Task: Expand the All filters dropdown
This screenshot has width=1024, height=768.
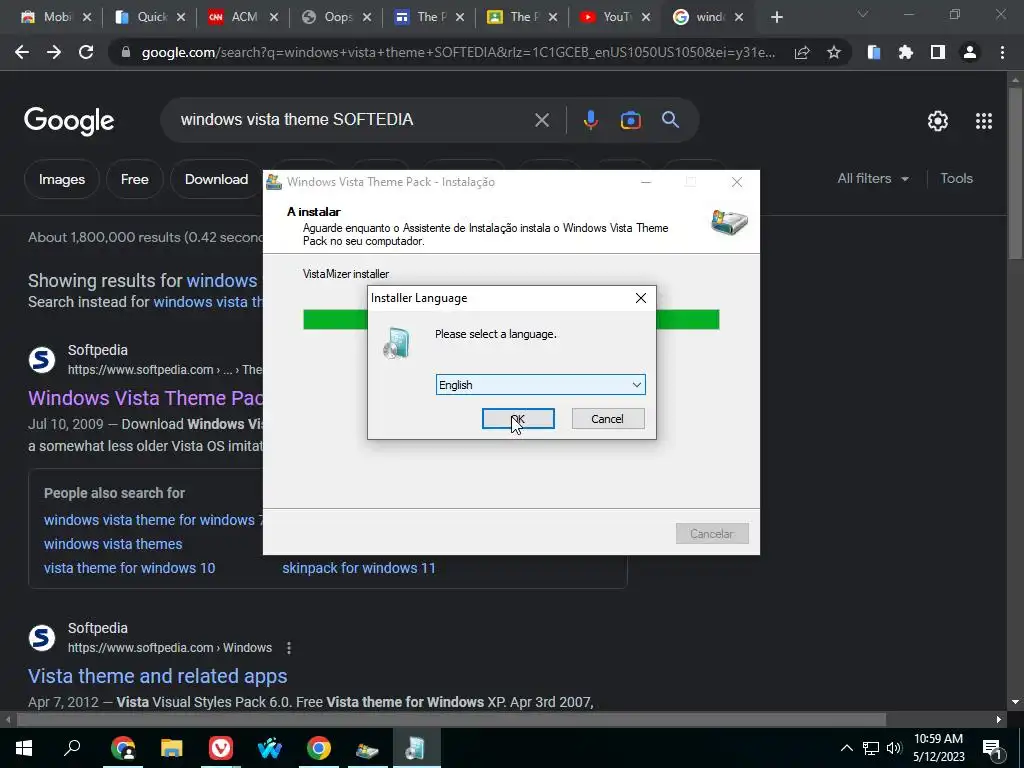Action: 873,178
